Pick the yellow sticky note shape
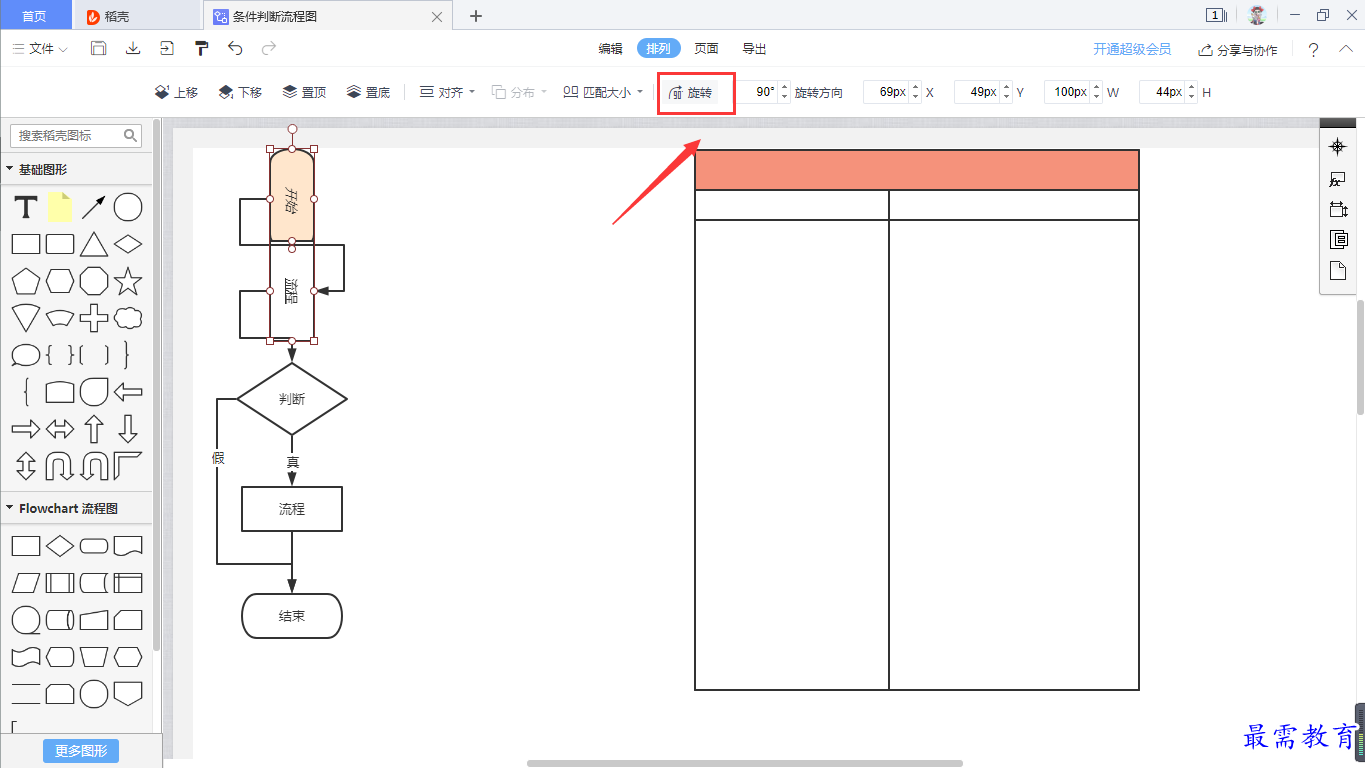Image resolution: width=1365 pixels, height=768 pixels. tap(60, 207)
